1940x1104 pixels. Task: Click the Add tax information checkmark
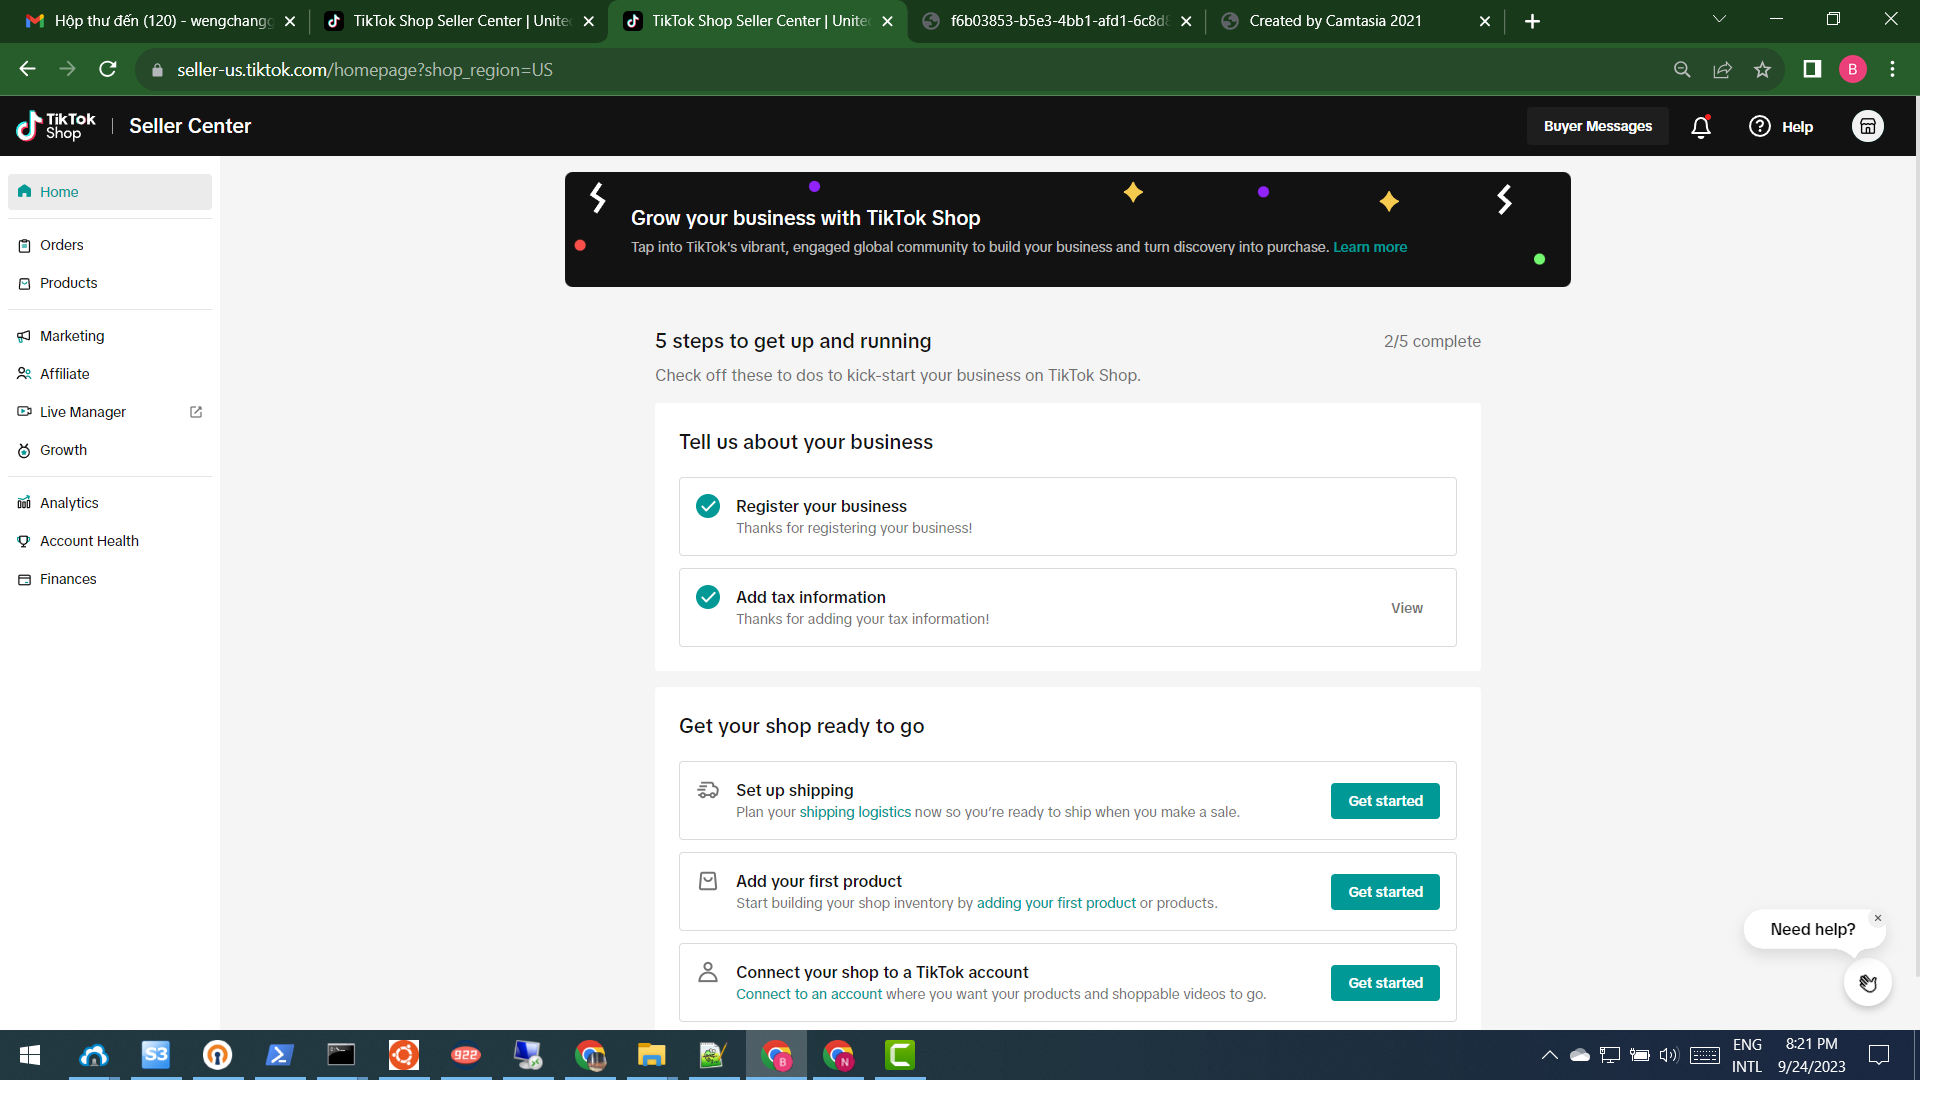coord(708,597)
